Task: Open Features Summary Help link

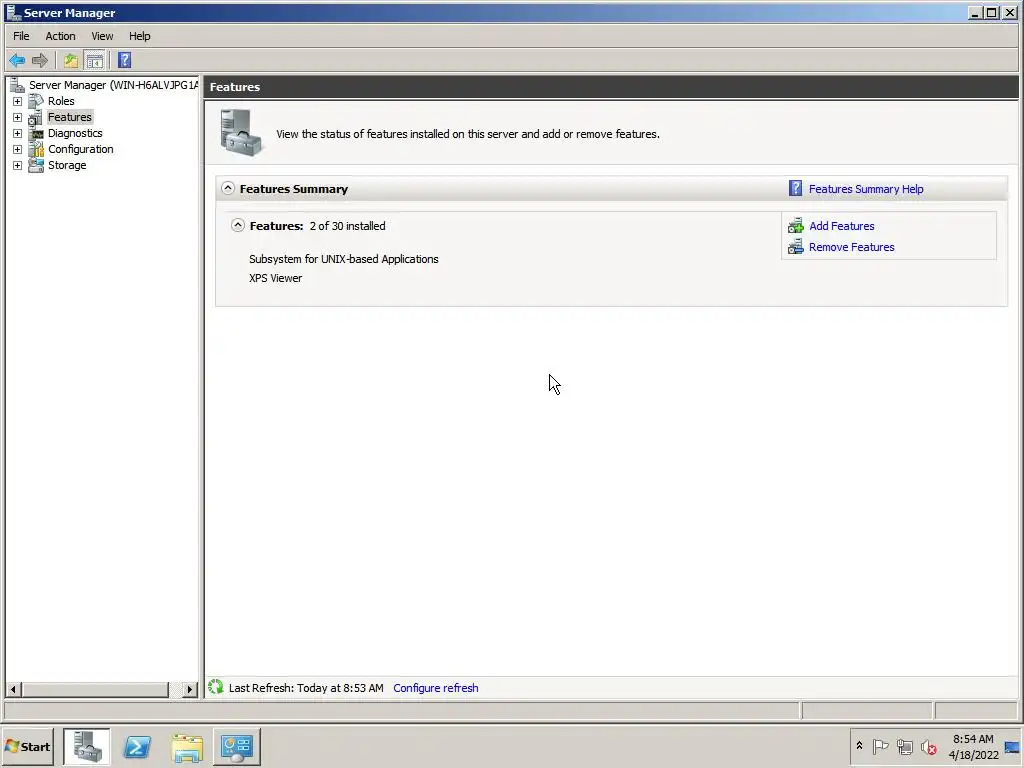Action: pyautogui.click(x=866, y=189)
